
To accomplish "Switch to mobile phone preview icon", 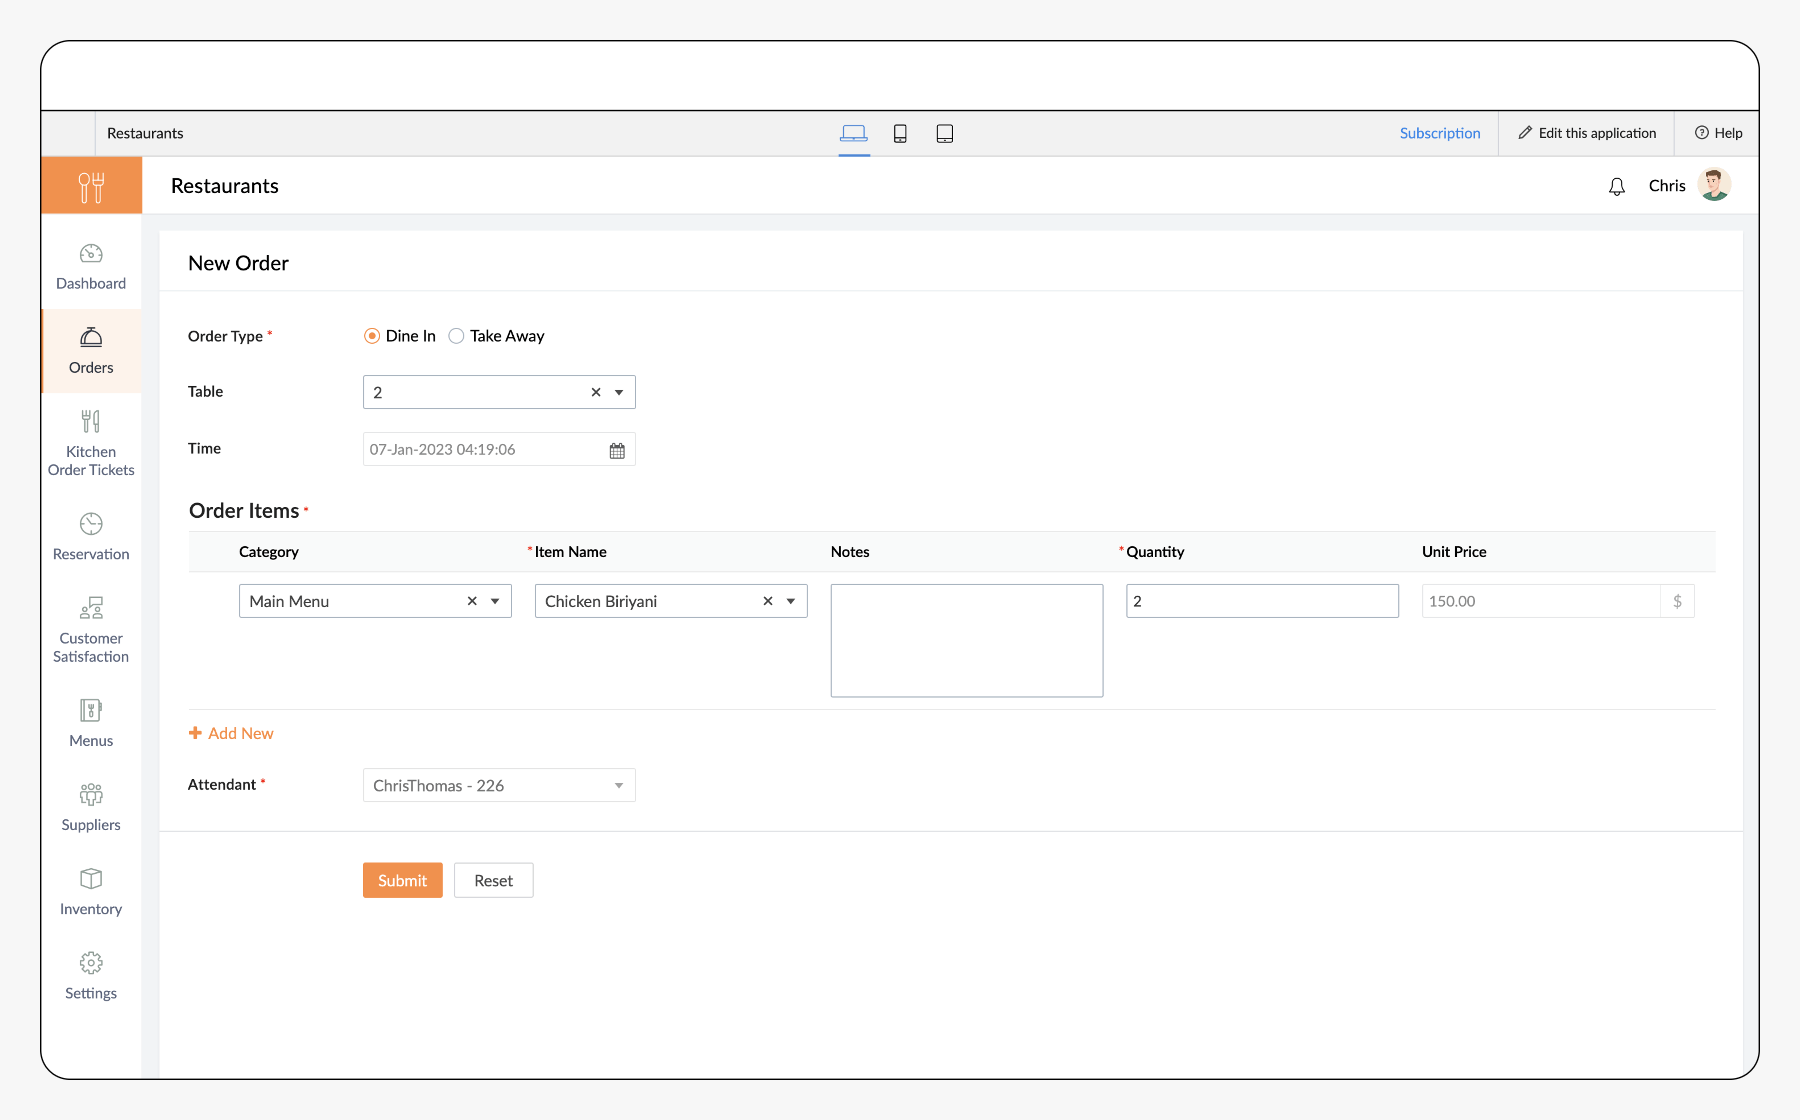I will click(x=900, y=134).
